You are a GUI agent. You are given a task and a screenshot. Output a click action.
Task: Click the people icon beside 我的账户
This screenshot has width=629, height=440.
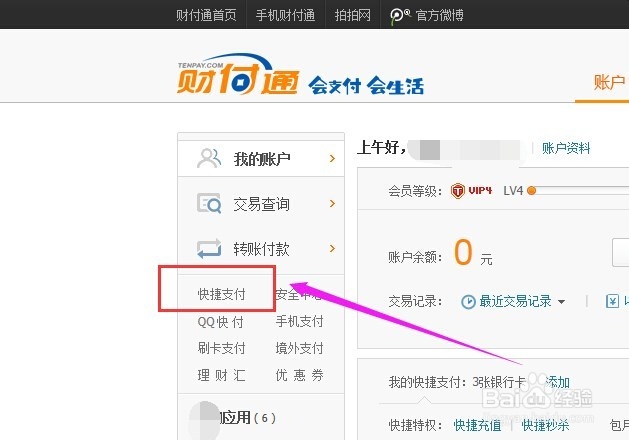coord(209,158)
